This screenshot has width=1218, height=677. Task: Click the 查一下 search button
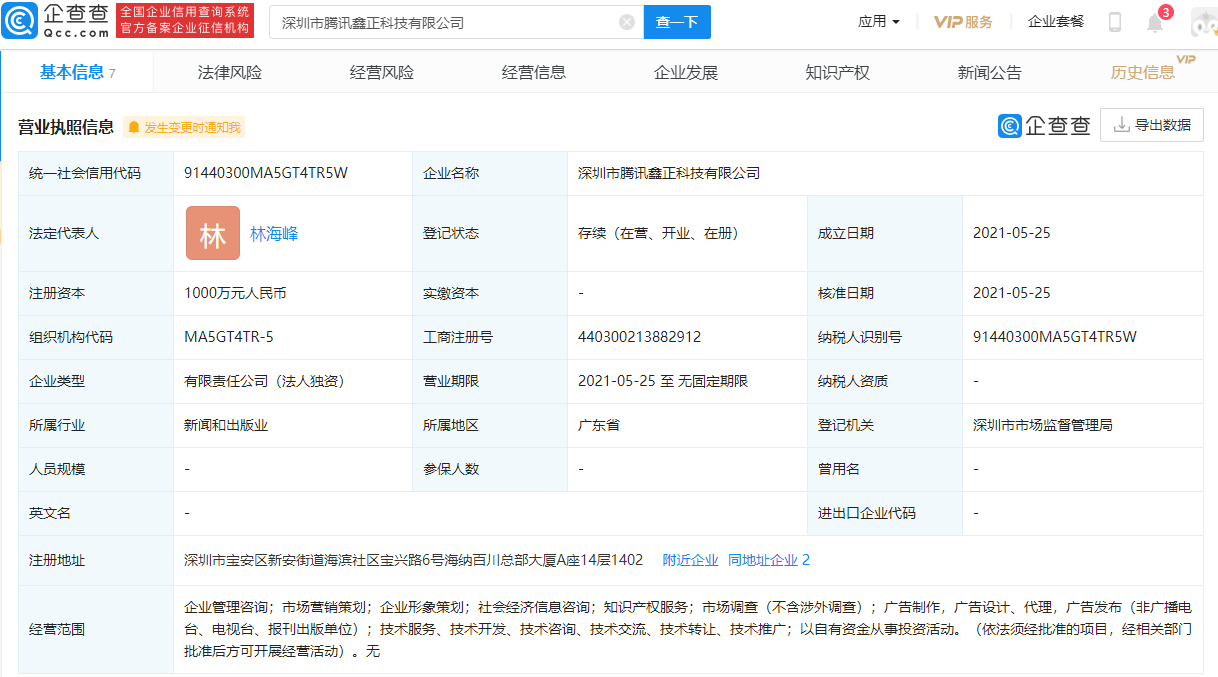pyautogui.click(x=677, y=22)
